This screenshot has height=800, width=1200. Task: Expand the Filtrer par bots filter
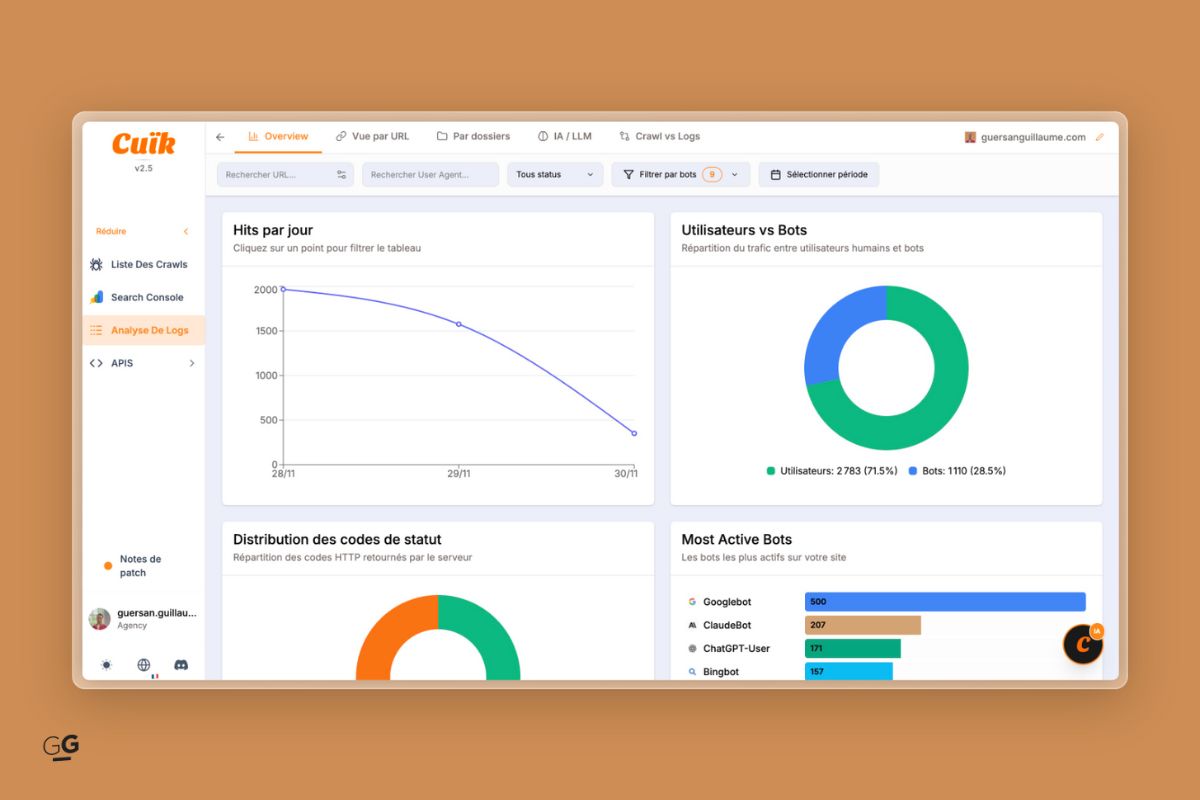[x=680, y=174]
